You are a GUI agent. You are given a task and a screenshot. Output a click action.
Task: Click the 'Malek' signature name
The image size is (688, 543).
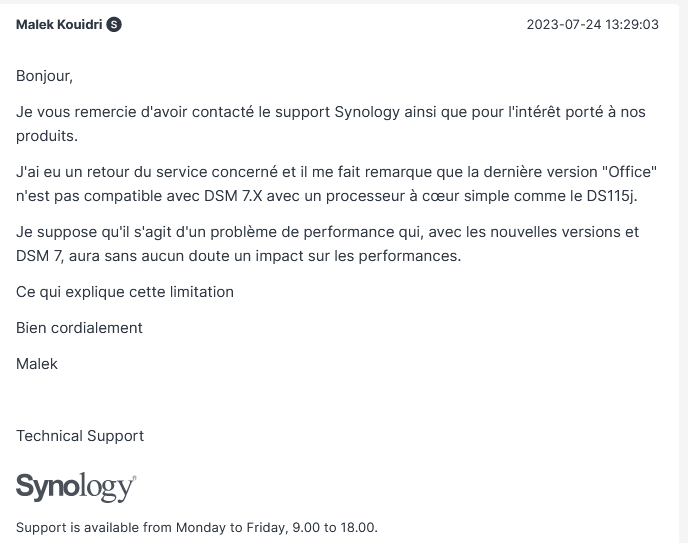point(37,364)
